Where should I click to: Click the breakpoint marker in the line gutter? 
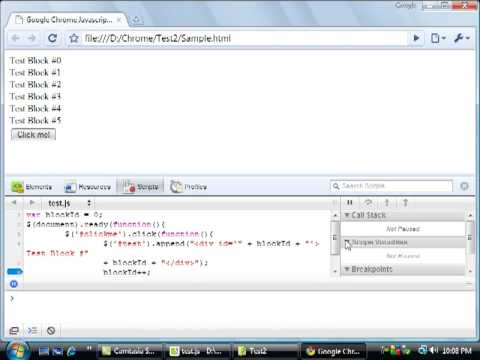[15, 271]
